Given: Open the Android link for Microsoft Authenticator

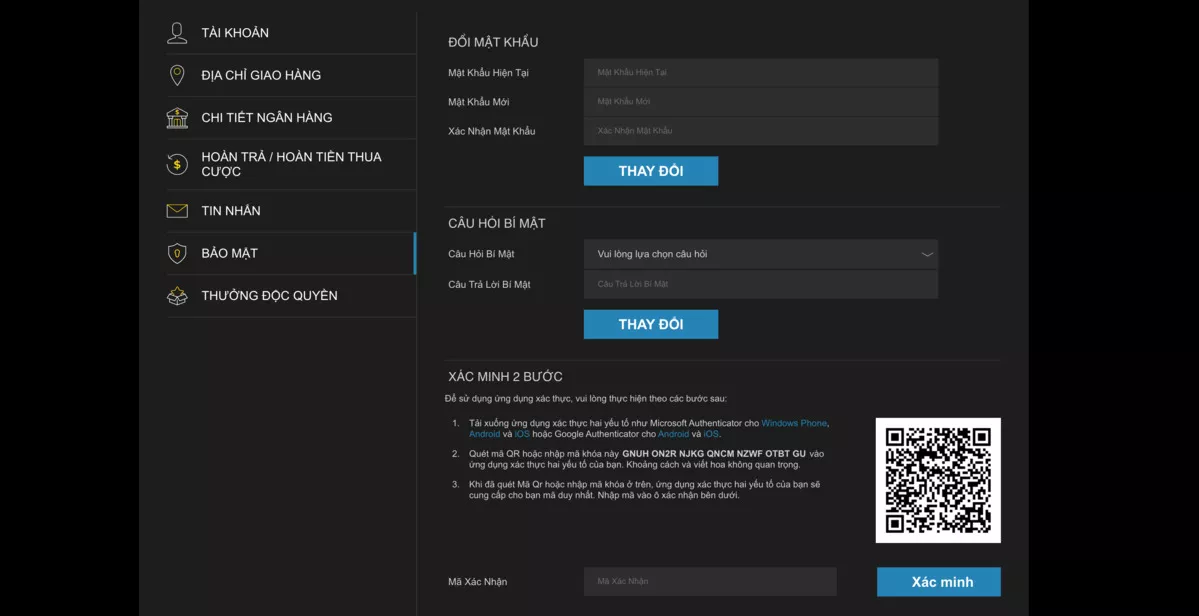Looking at the screenshot, I should coord(484,434).
